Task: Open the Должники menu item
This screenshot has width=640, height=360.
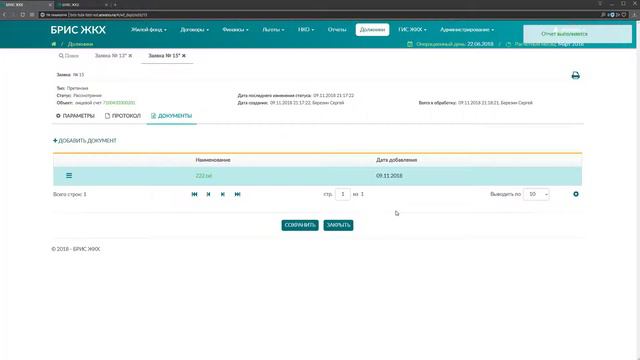Action: click(372, 30)
